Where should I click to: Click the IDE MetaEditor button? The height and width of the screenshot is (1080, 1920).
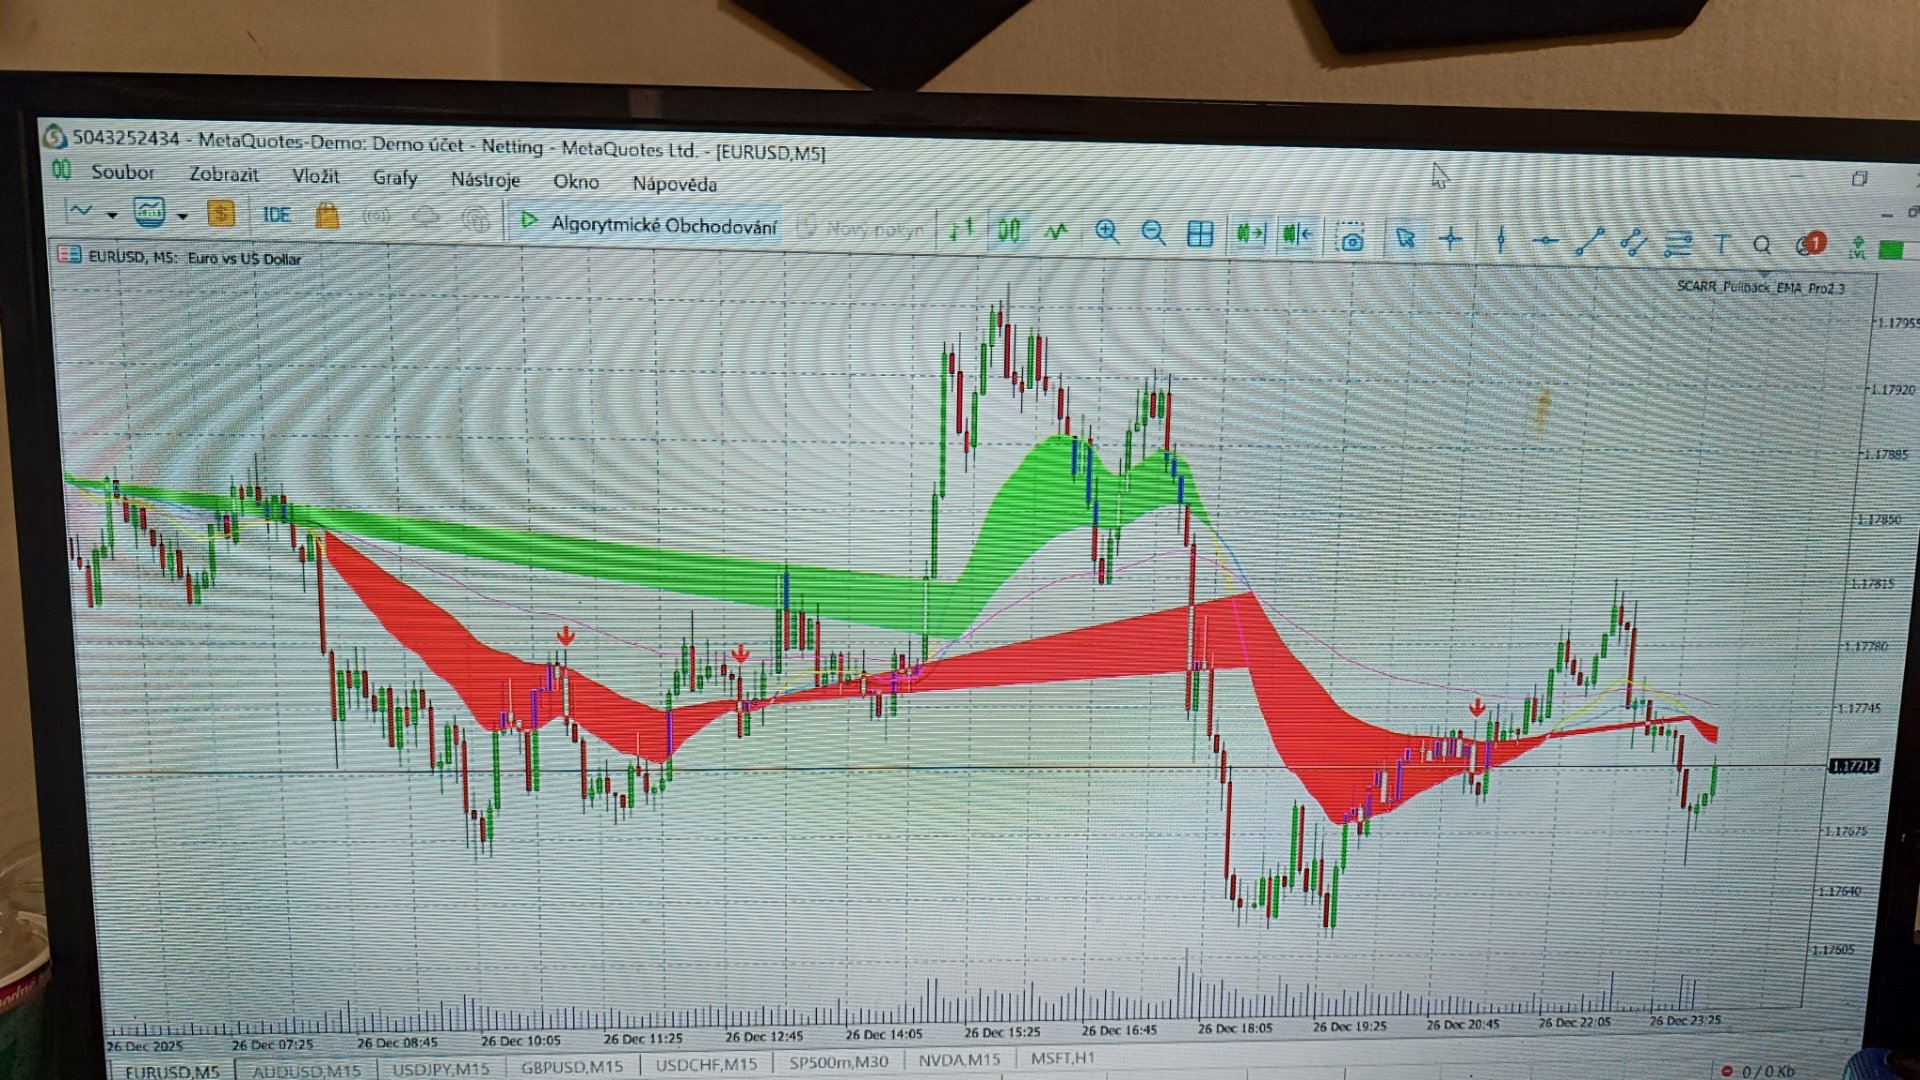click(276, 215)
